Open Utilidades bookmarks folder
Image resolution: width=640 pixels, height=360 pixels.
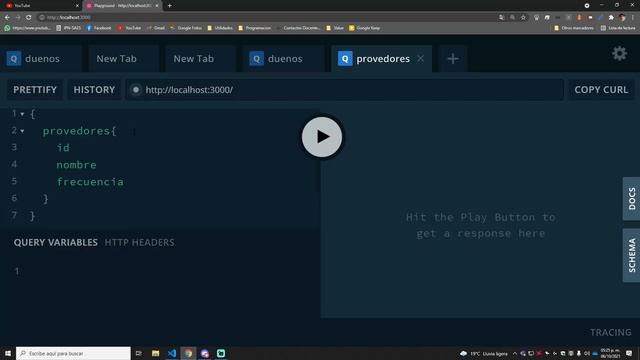coord(220,28)
